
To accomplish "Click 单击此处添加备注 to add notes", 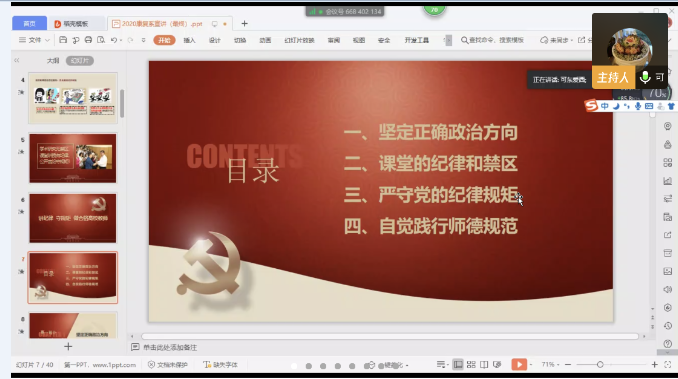I will pos(170,347).
